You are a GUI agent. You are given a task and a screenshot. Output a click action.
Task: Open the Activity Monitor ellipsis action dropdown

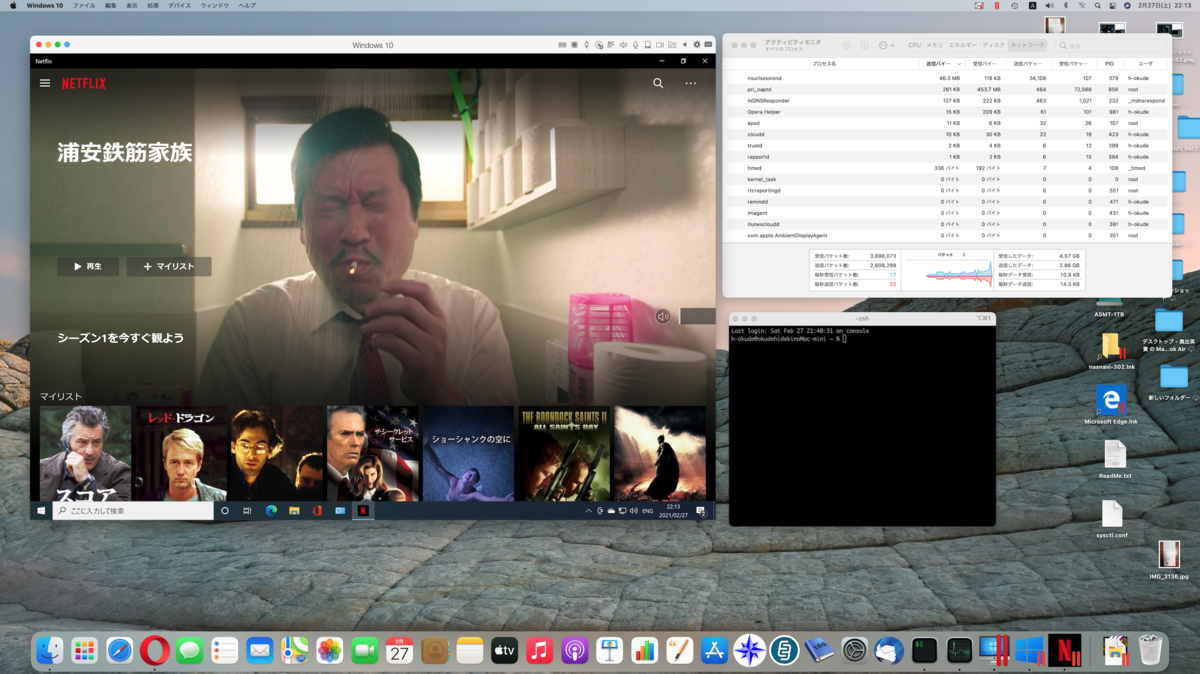886,45
